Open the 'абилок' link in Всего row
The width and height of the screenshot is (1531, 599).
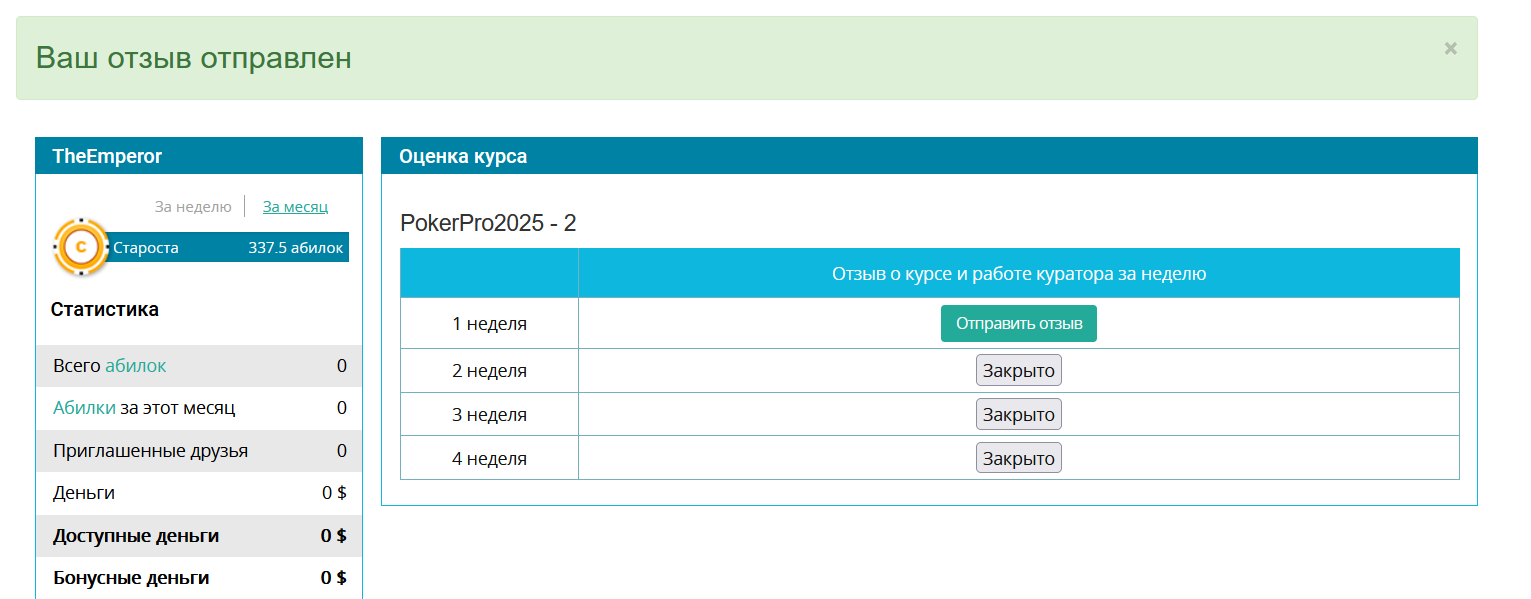point(136,366)
